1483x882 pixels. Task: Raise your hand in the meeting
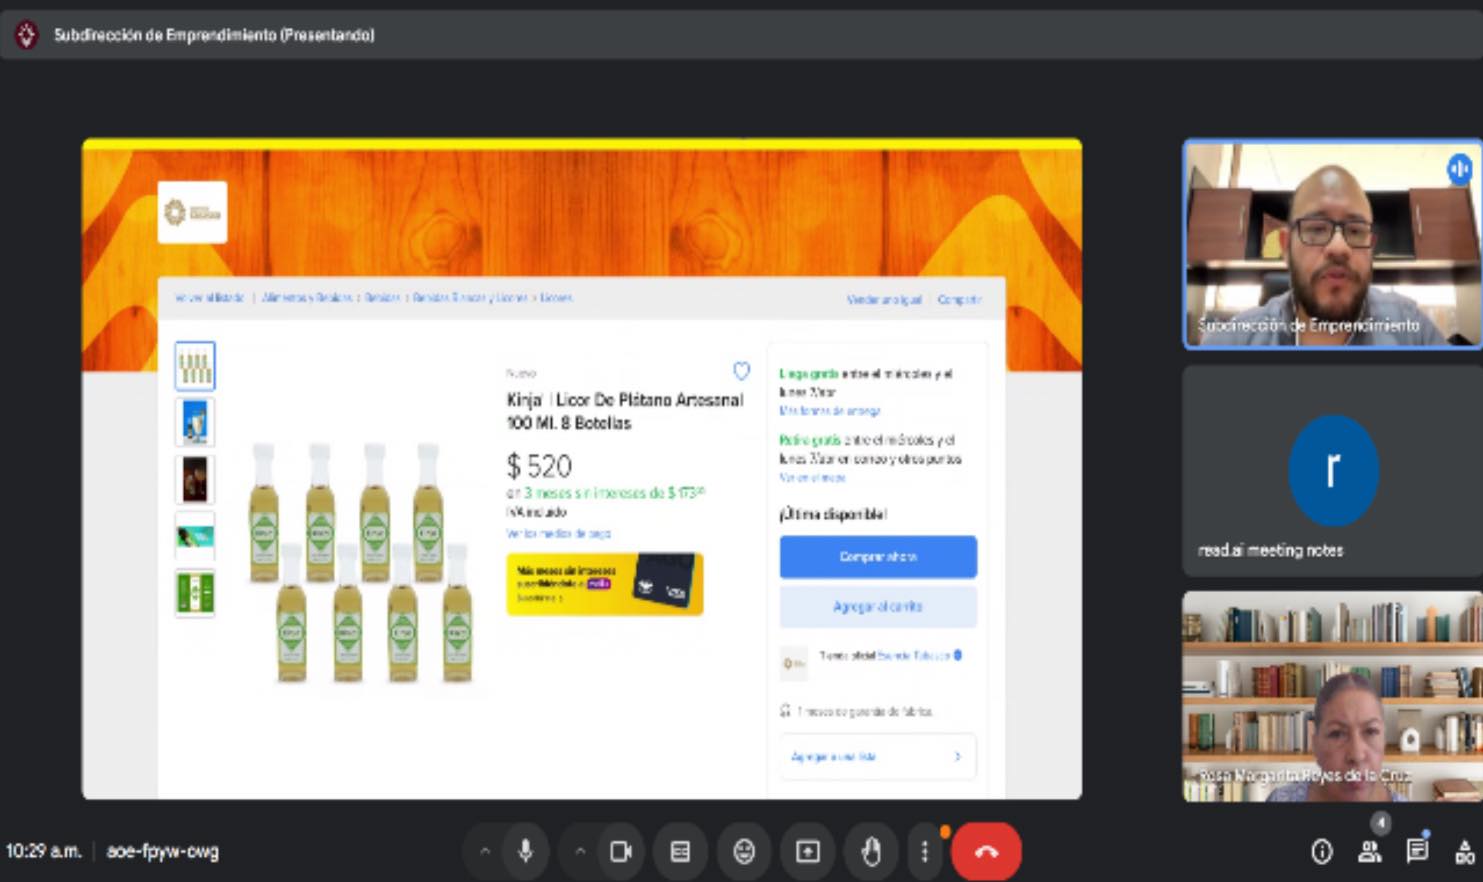(871, 851)
